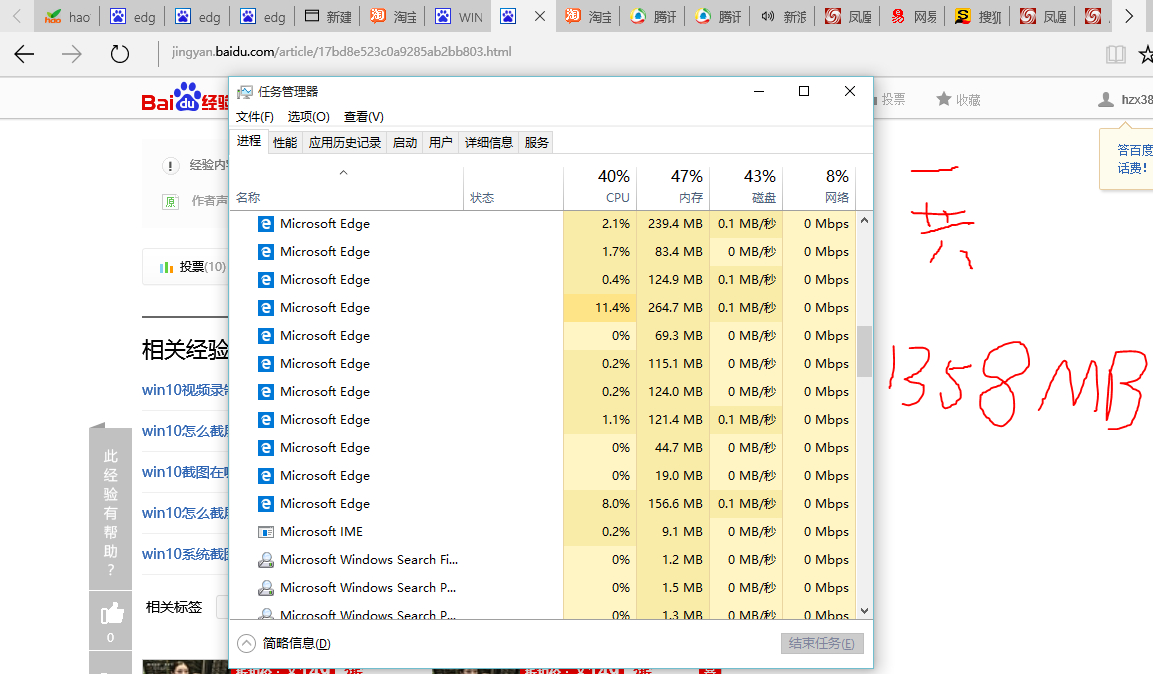Sort processes by the 网络 column header
The width and height of the screenshot is (1153, 674).
coord(819,186)
